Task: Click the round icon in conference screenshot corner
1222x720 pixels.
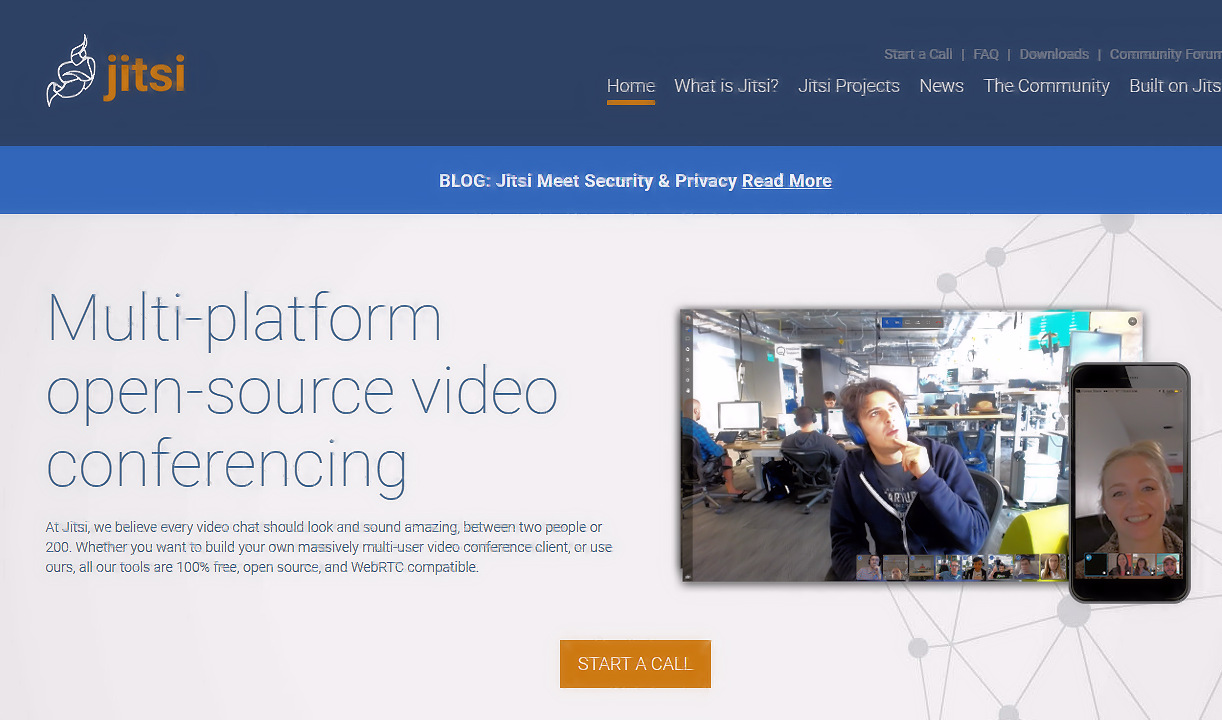Action: (x=1132, y=321)
